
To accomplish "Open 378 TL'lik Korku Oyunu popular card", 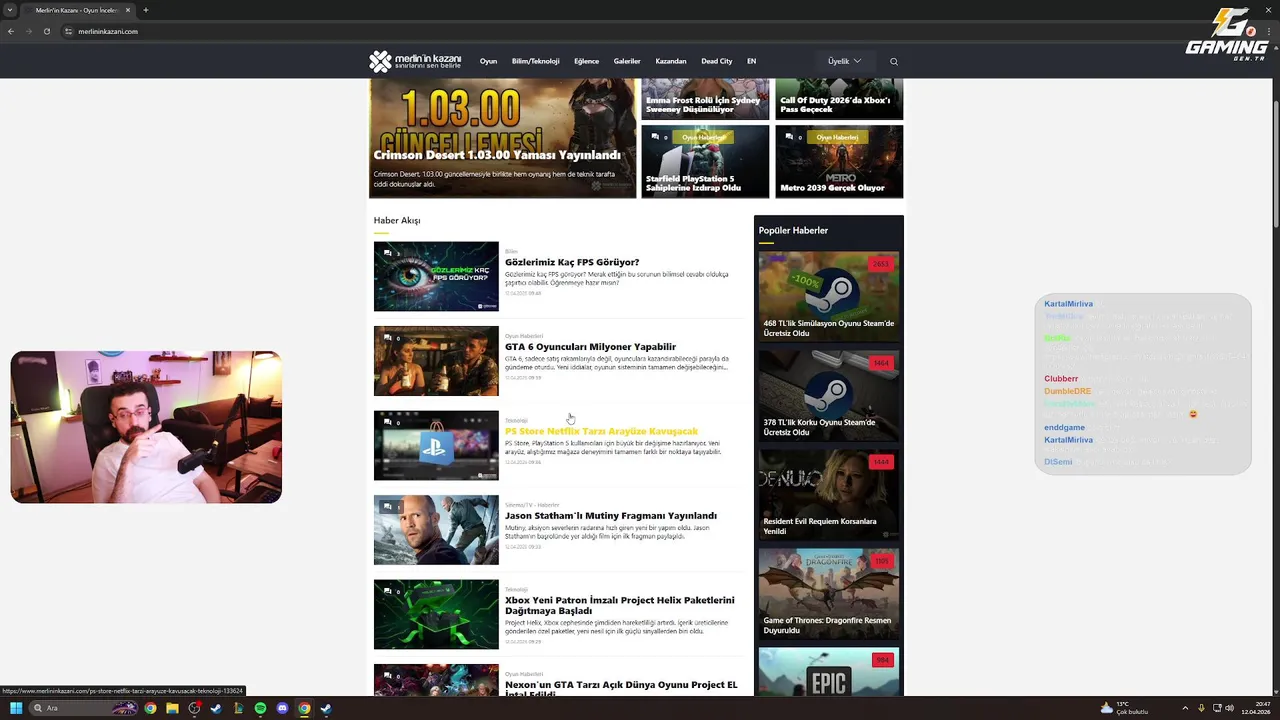I will 829,394.
